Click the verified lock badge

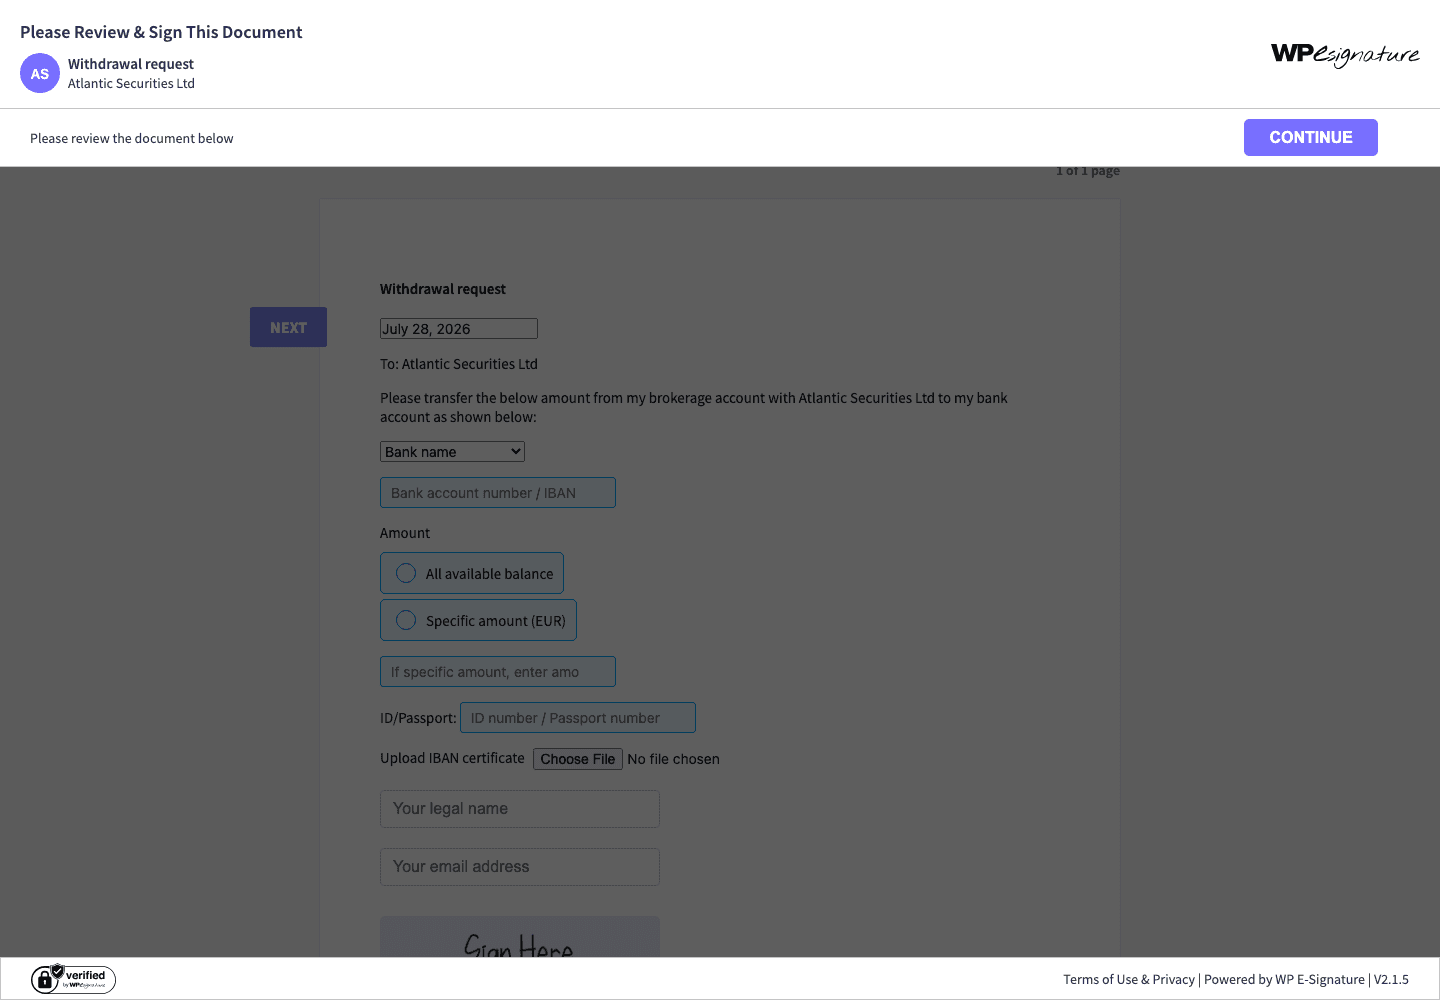tap(73, 979)
